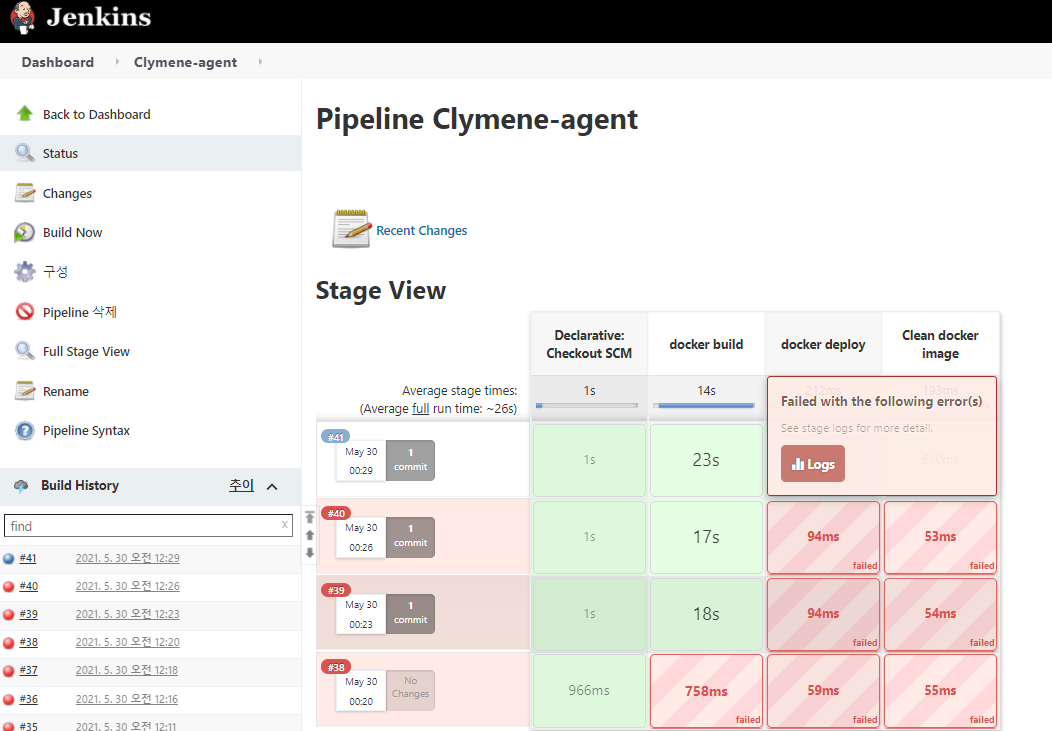Page up build history arrow
Viewport: 1052px width, 731px height.
tap(310, 535)
